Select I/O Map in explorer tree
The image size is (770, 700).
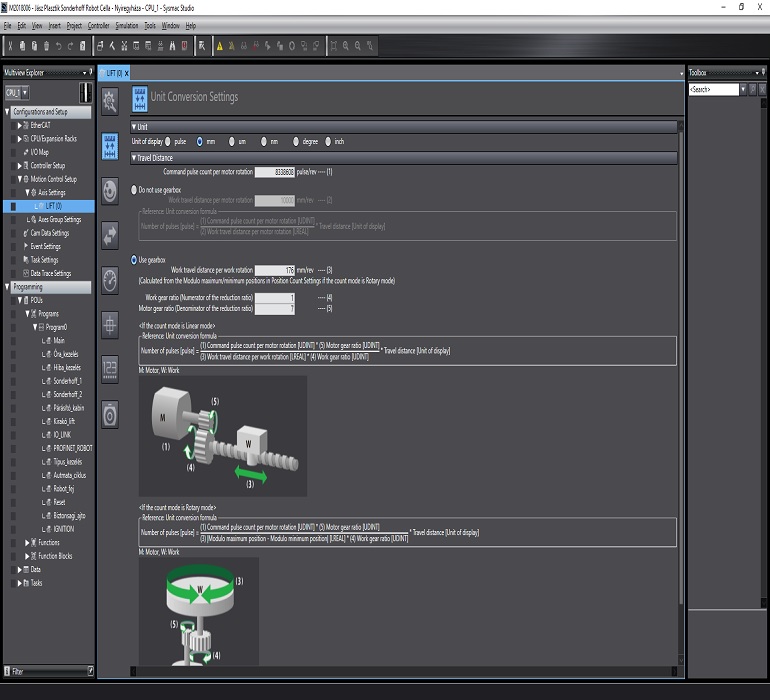pos(39,152)
